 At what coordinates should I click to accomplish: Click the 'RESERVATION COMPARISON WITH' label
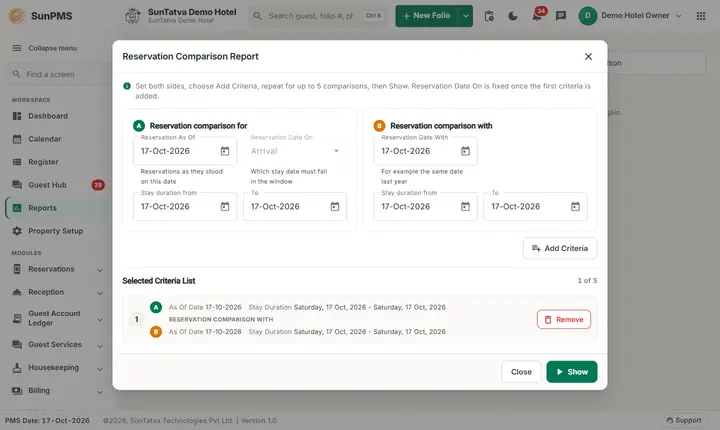coord(221,319)
